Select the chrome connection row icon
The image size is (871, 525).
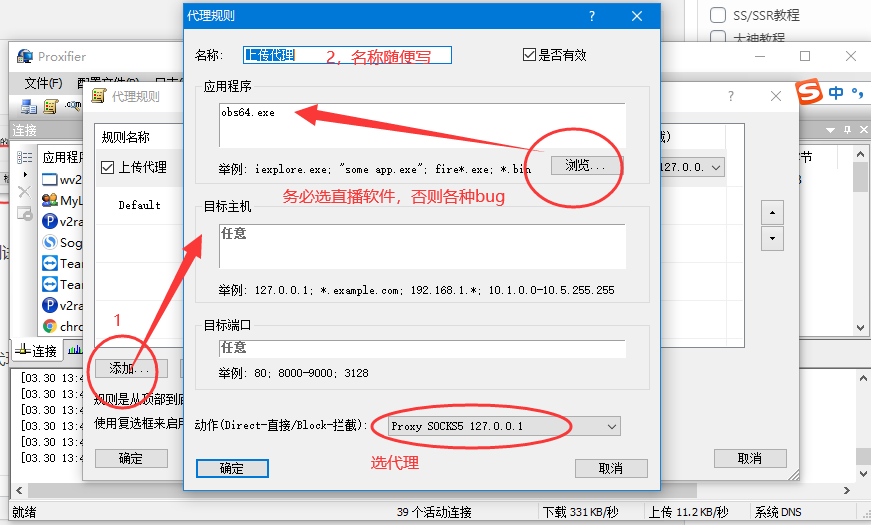[50, 326]
